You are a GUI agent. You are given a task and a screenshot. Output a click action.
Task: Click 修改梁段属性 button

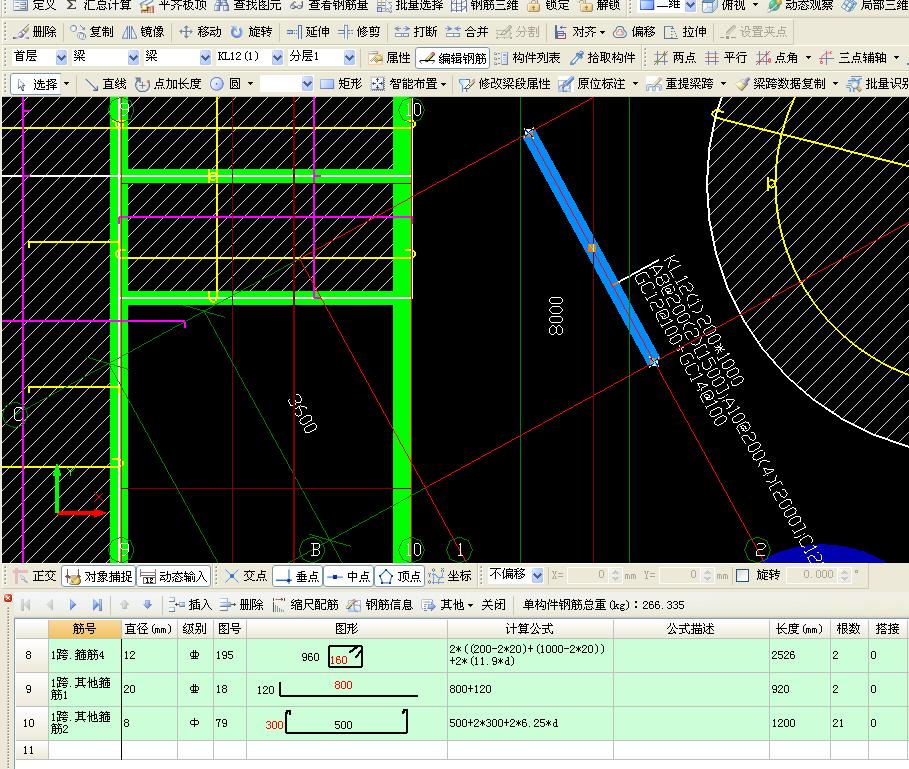tap(504, 84)
